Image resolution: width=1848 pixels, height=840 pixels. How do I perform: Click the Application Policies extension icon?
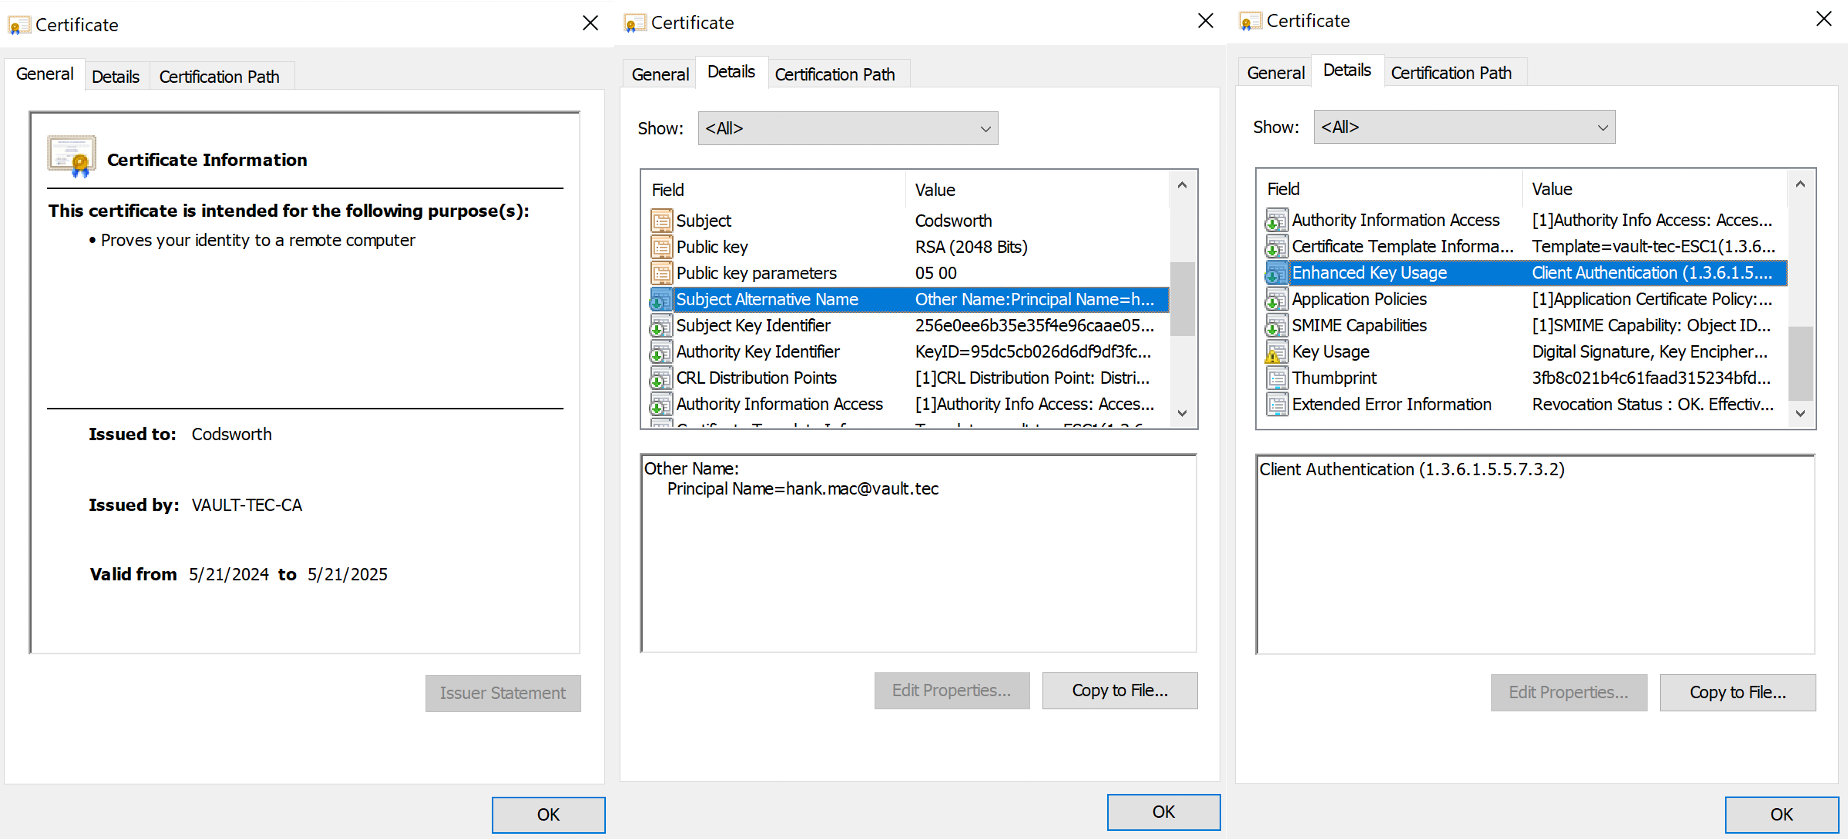point(1276,300)
